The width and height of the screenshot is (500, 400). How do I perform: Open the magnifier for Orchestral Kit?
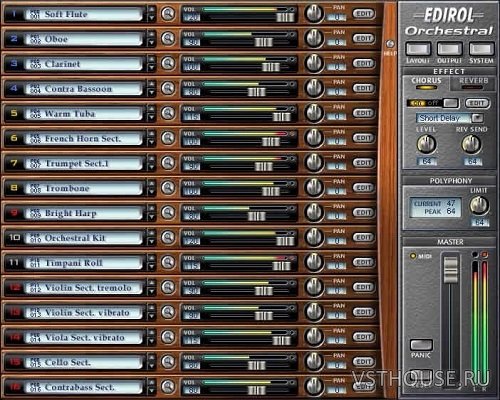(168, 237)
